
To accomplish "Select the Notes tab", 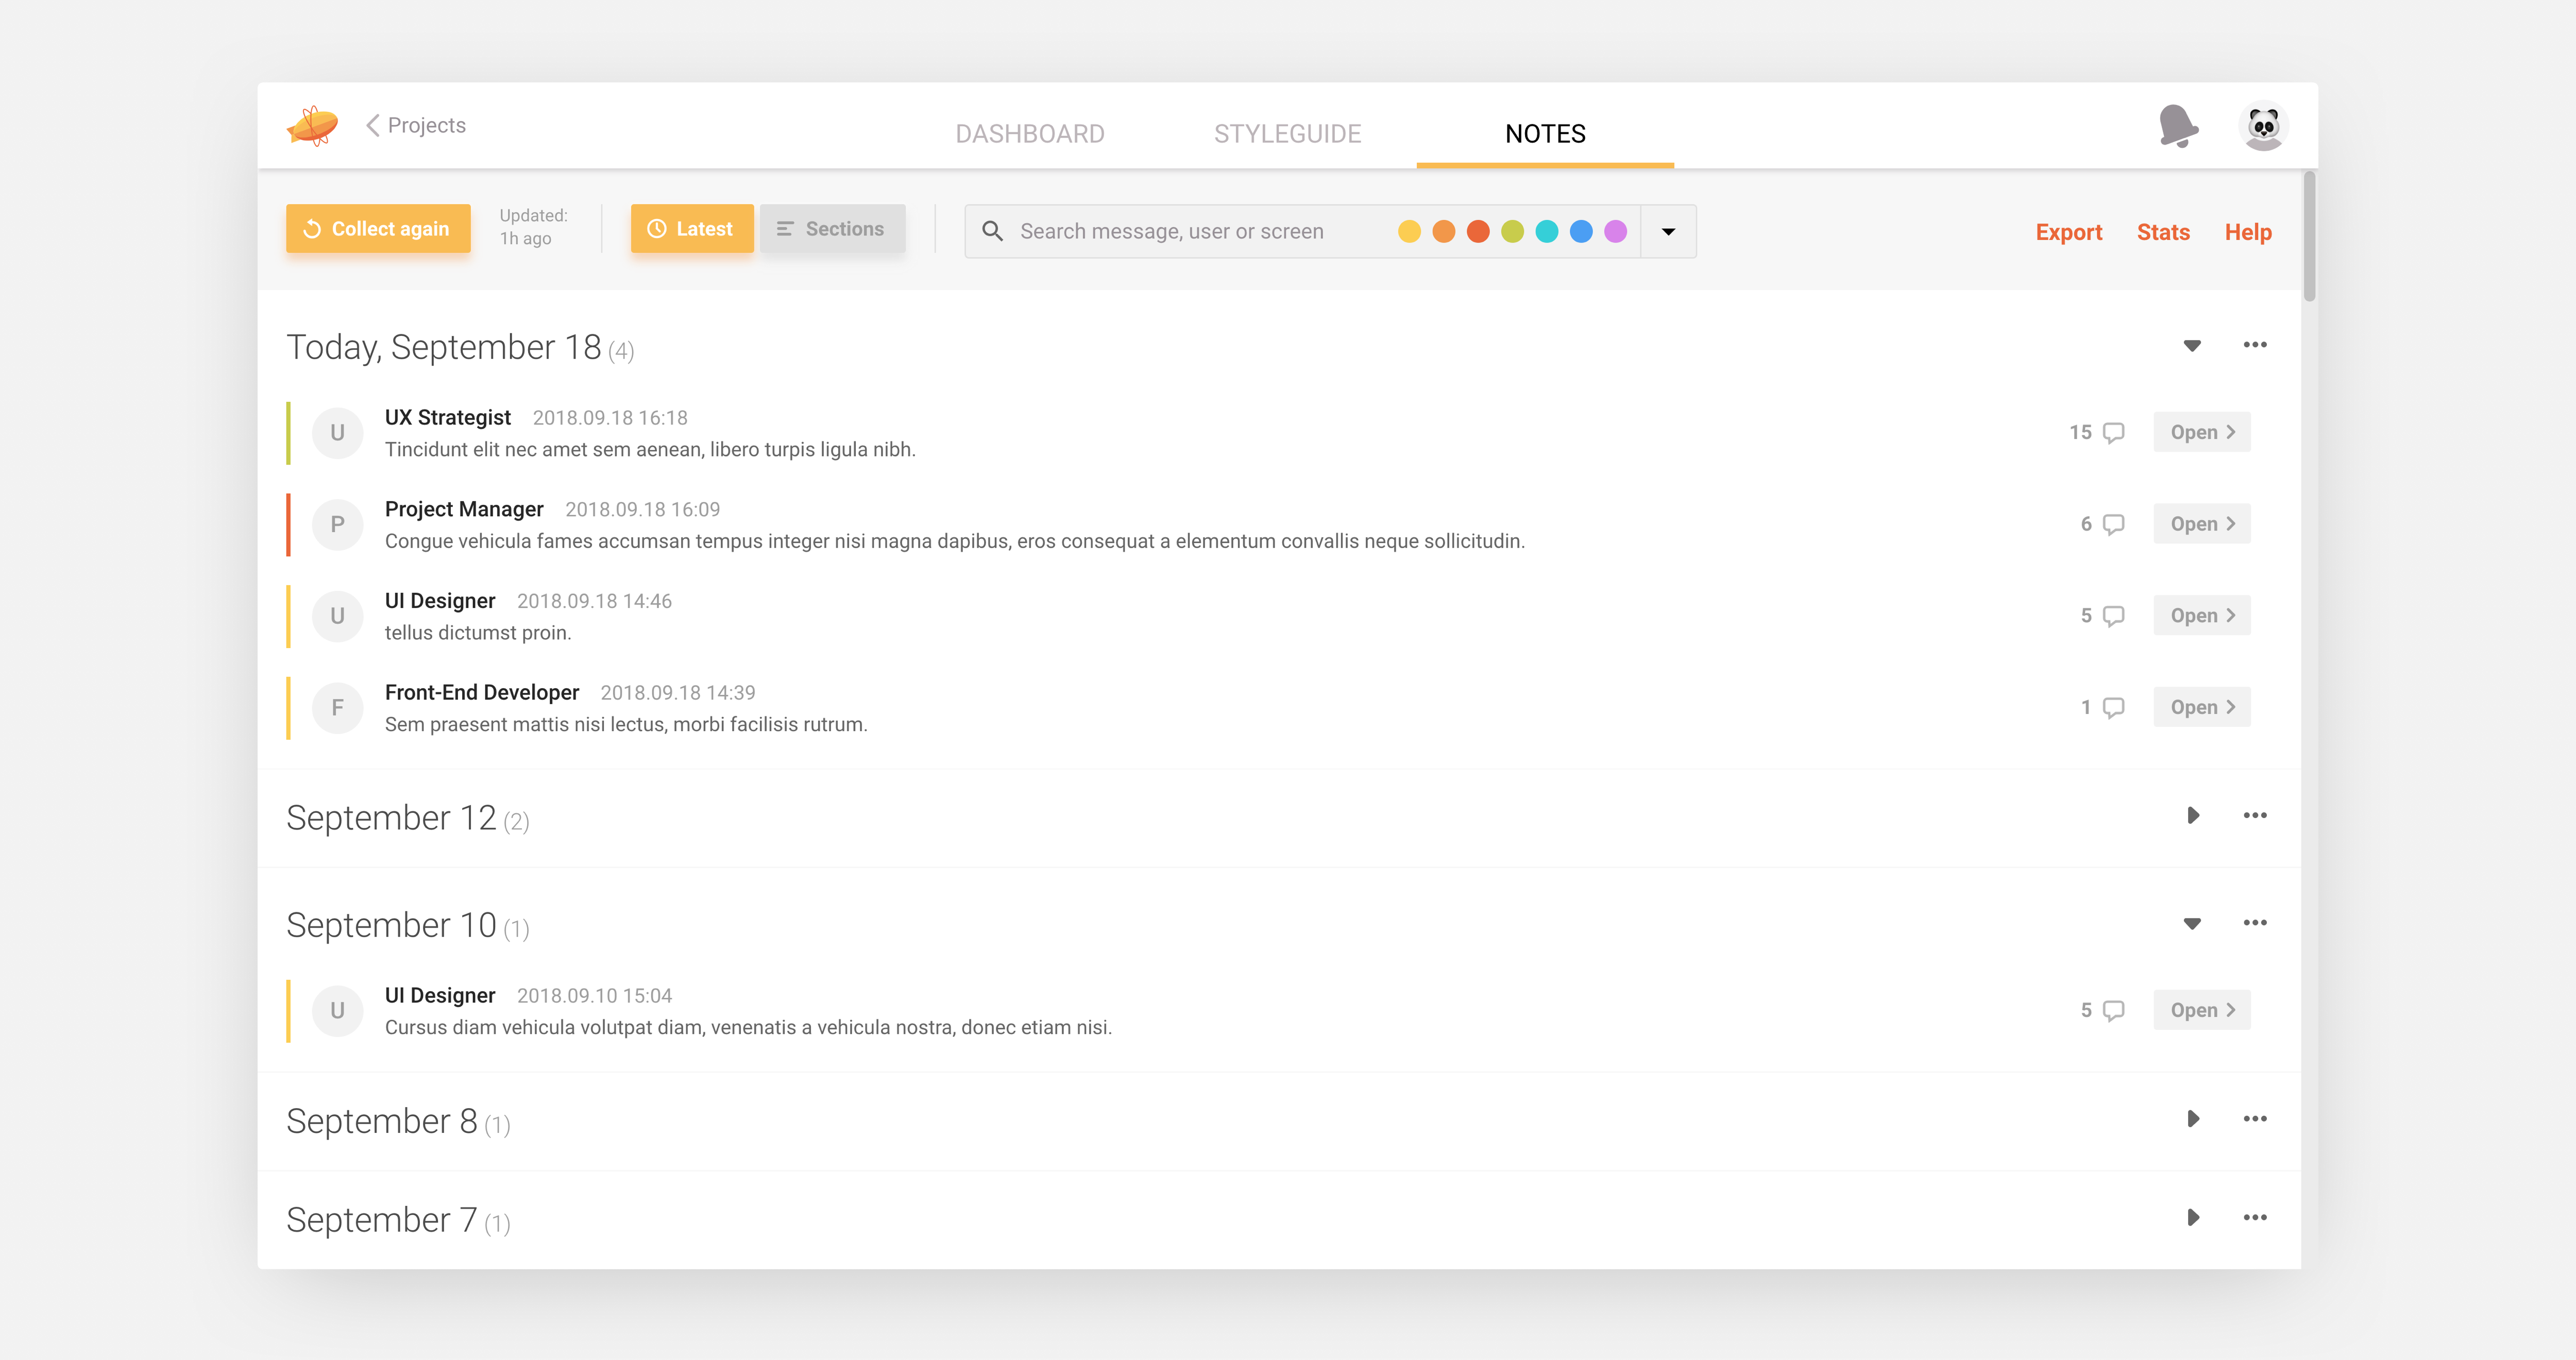I will click(x=1545, y=133).
